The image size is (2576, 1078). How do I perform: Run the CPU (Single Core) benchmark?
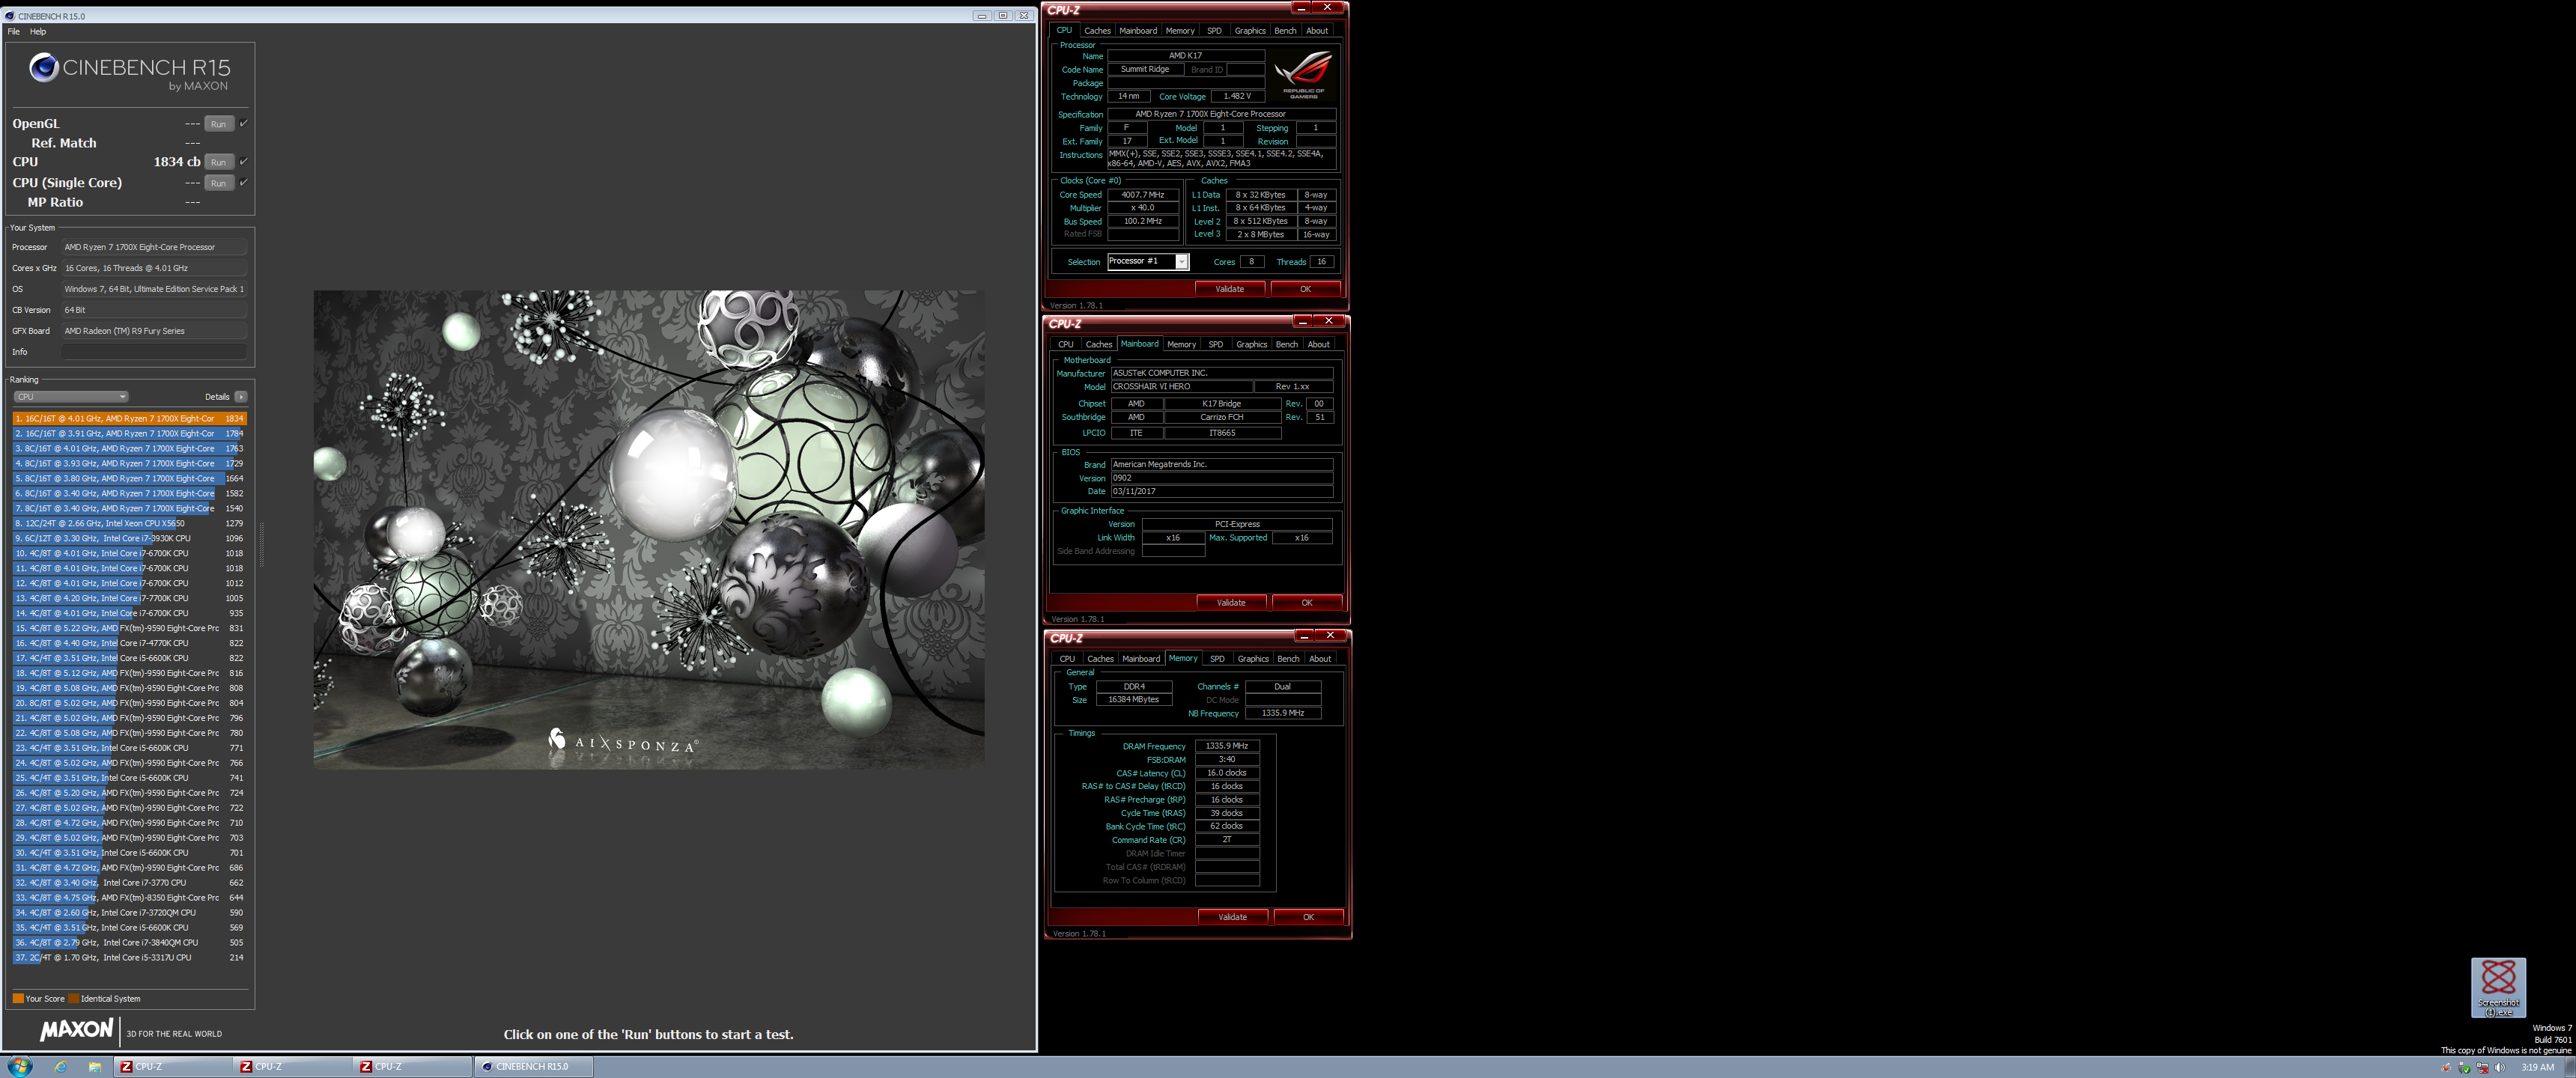(x=219, y=183)
